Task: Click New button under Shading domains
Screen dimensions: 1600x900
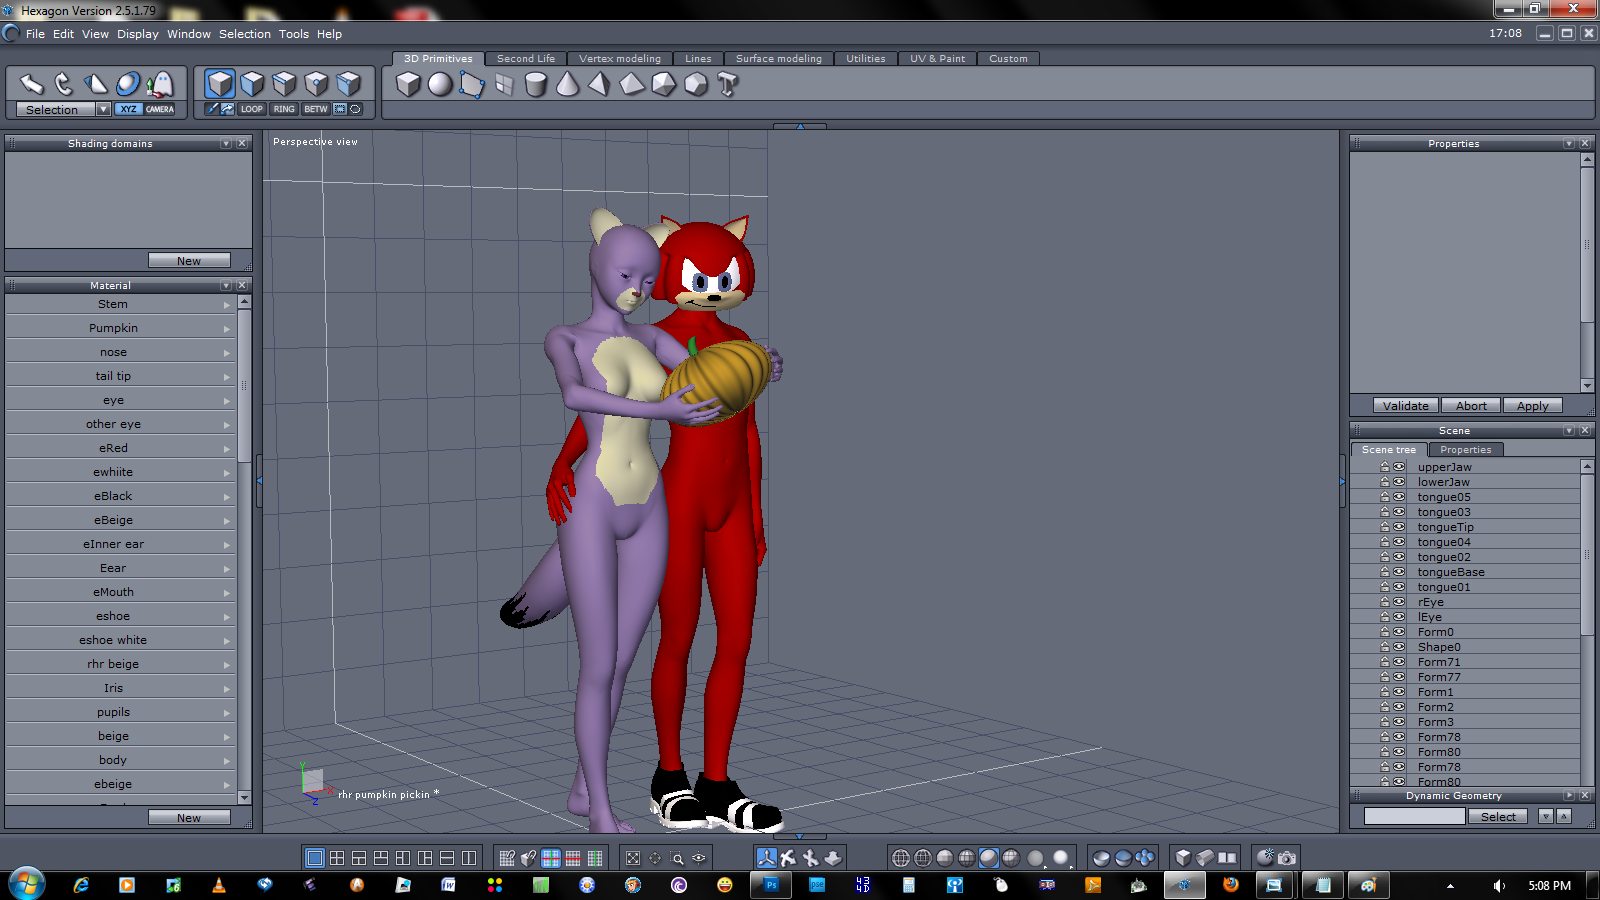Action: click(189, 261)
